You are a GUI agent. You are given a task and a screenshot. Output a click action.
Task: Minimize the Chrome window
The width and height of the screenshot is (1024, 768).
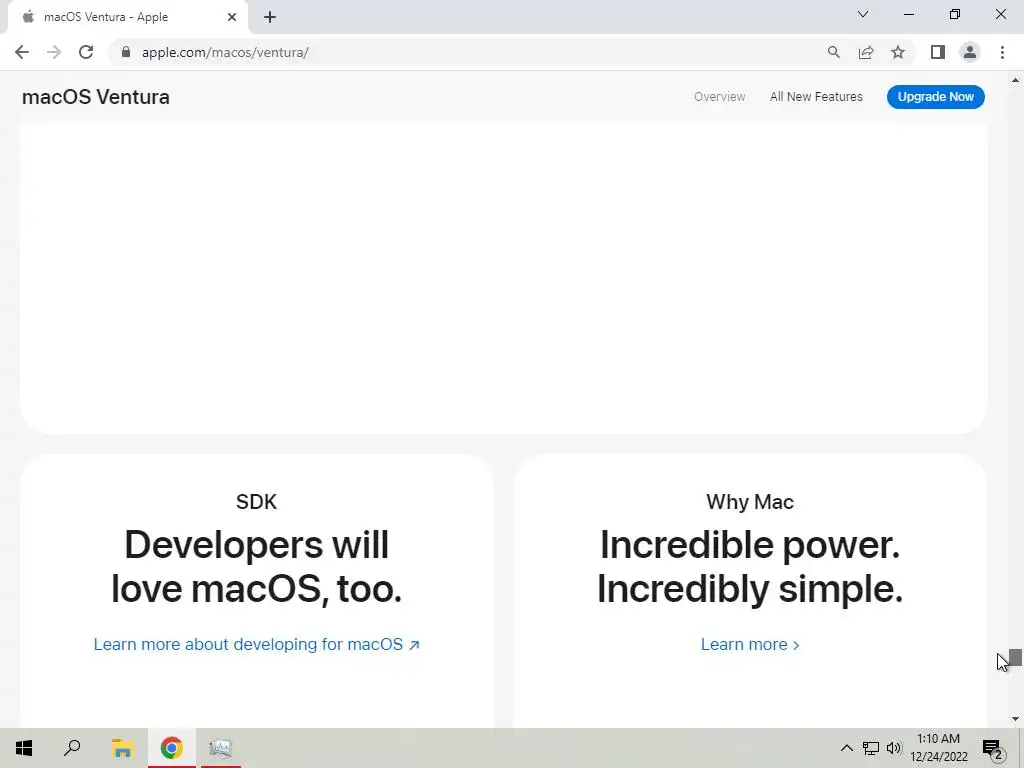pyautogui.click(x=908, y=14)
